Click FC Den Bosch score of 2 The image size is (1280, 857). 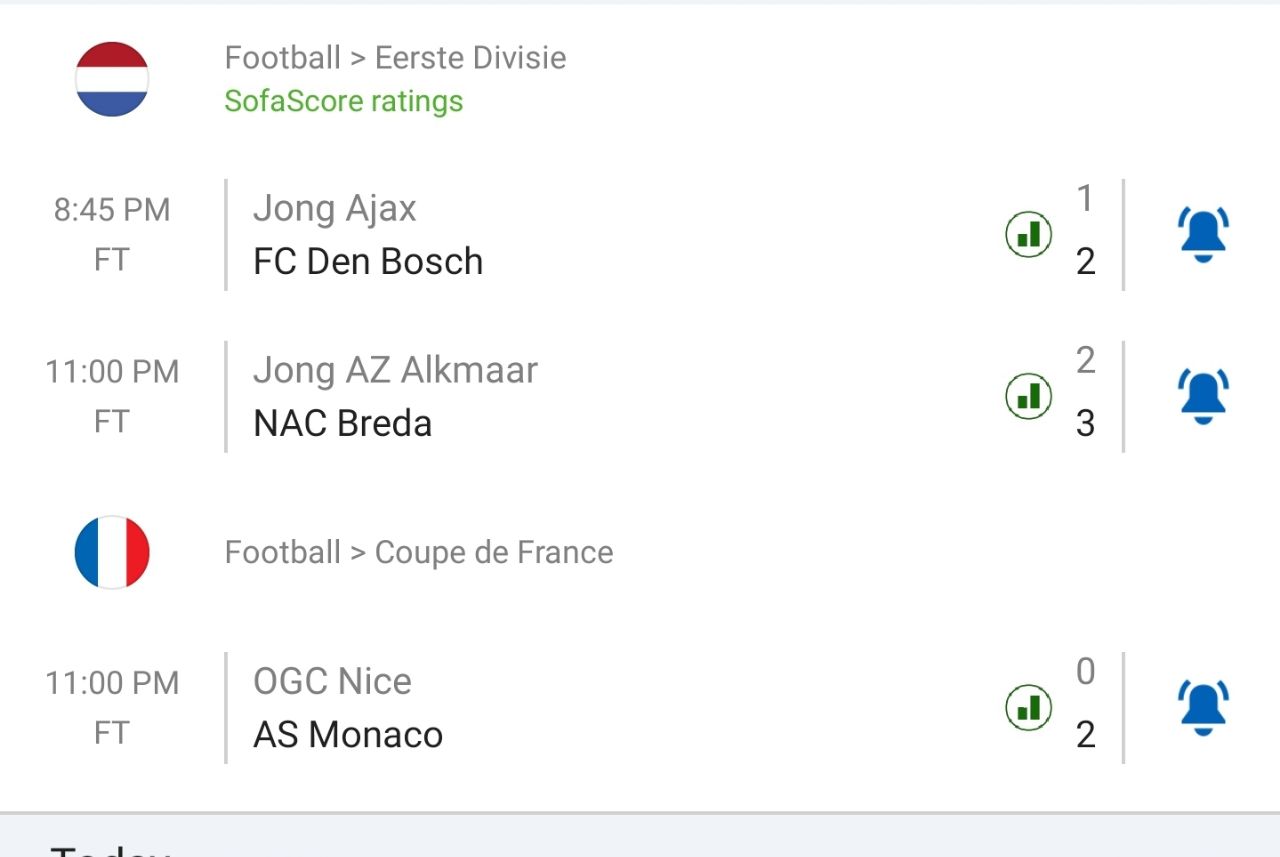(x=1085, y=262)
